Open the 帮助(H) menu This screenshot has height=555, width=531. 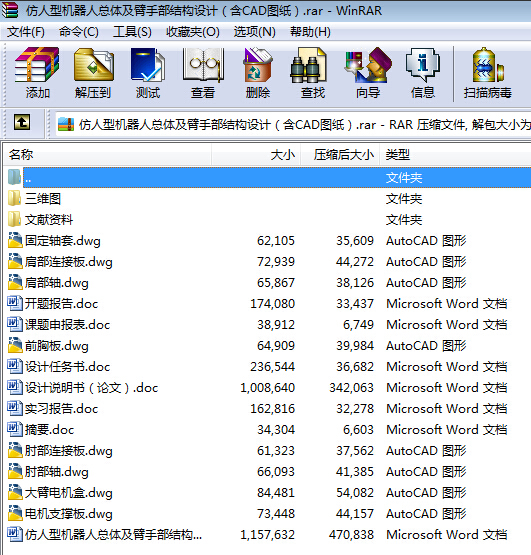(x=310, y=32)
